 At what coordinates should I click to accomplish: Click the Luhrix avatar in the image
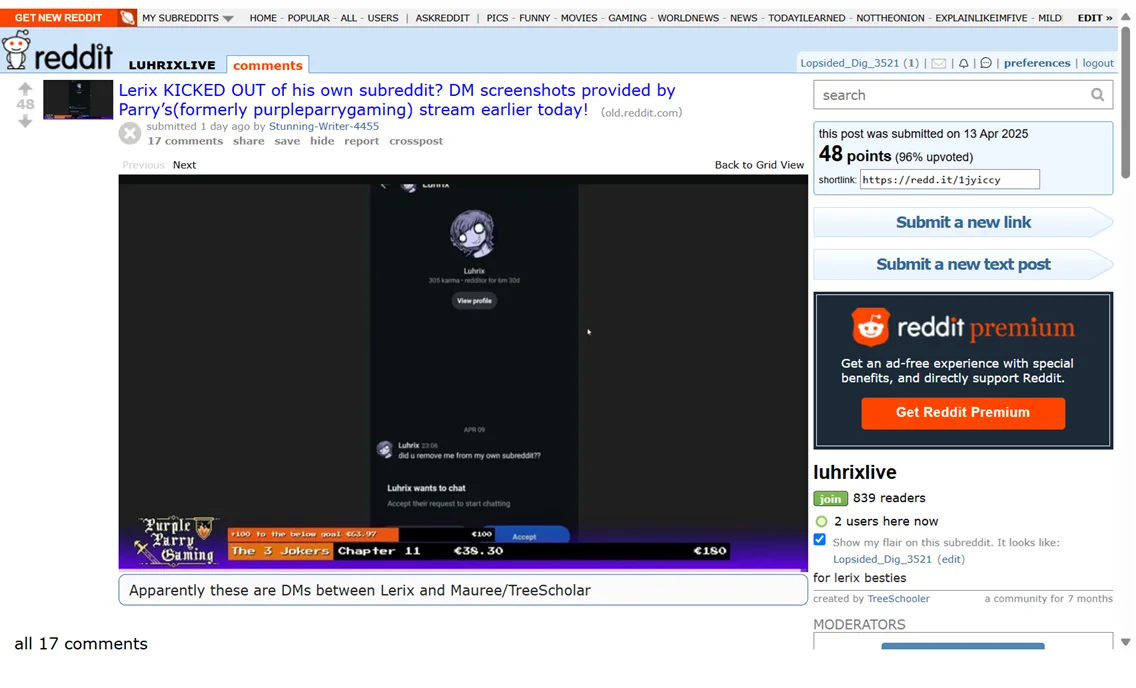click(x=472, y=234)
